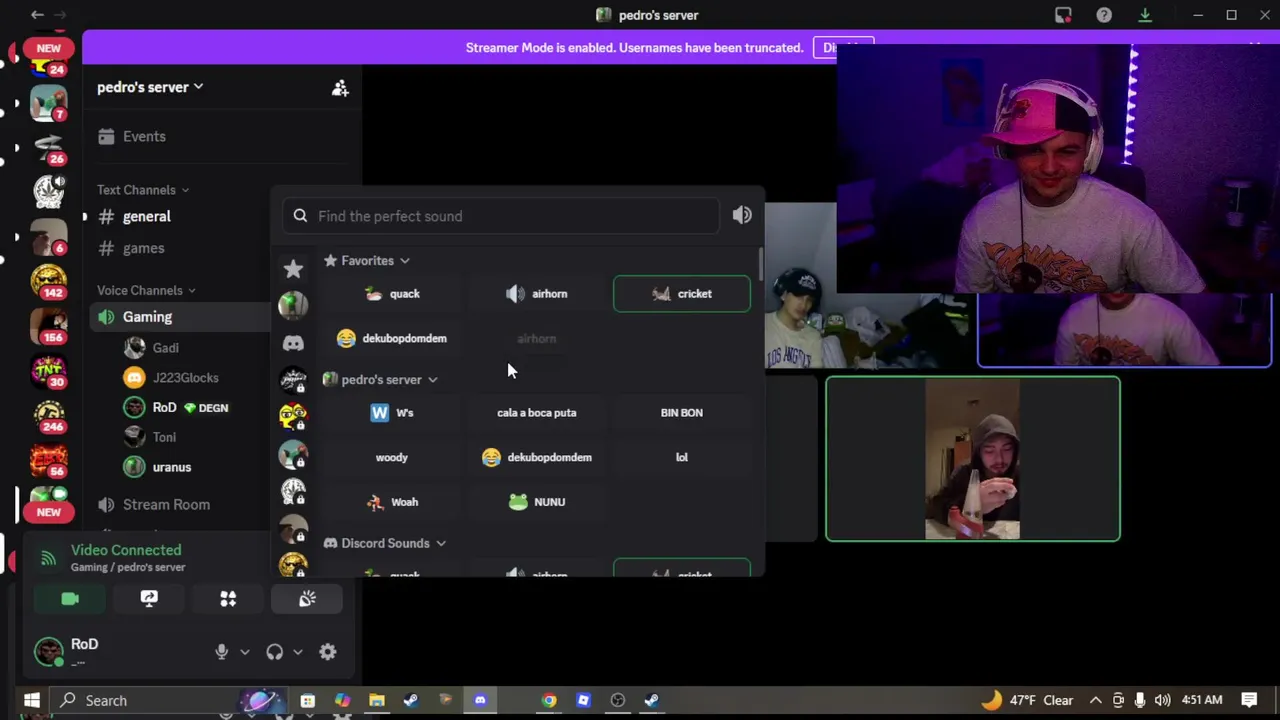Toggle the camera button in voice panel
This screenshot has width=1280, height=720.
(x=70, y=599)
